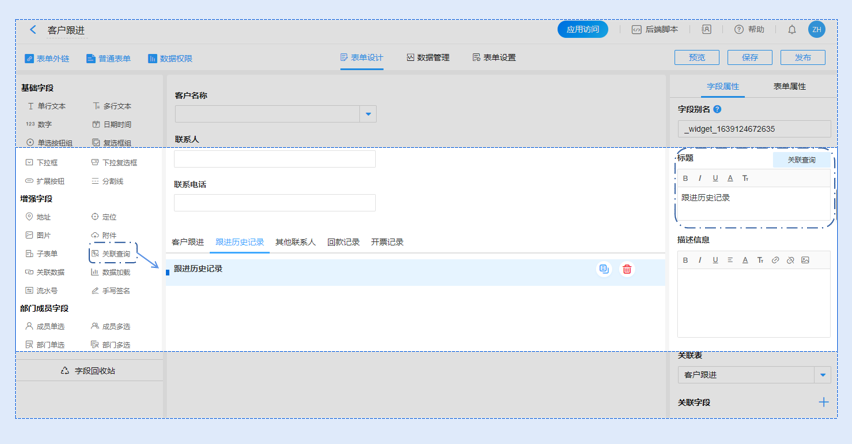Image resolution: width=852 pixels, height=444 pixels.
Task: Copy the 跟进历史记录 field using duplicate icon
Action: pyautogui.click(x=604, y=269)
